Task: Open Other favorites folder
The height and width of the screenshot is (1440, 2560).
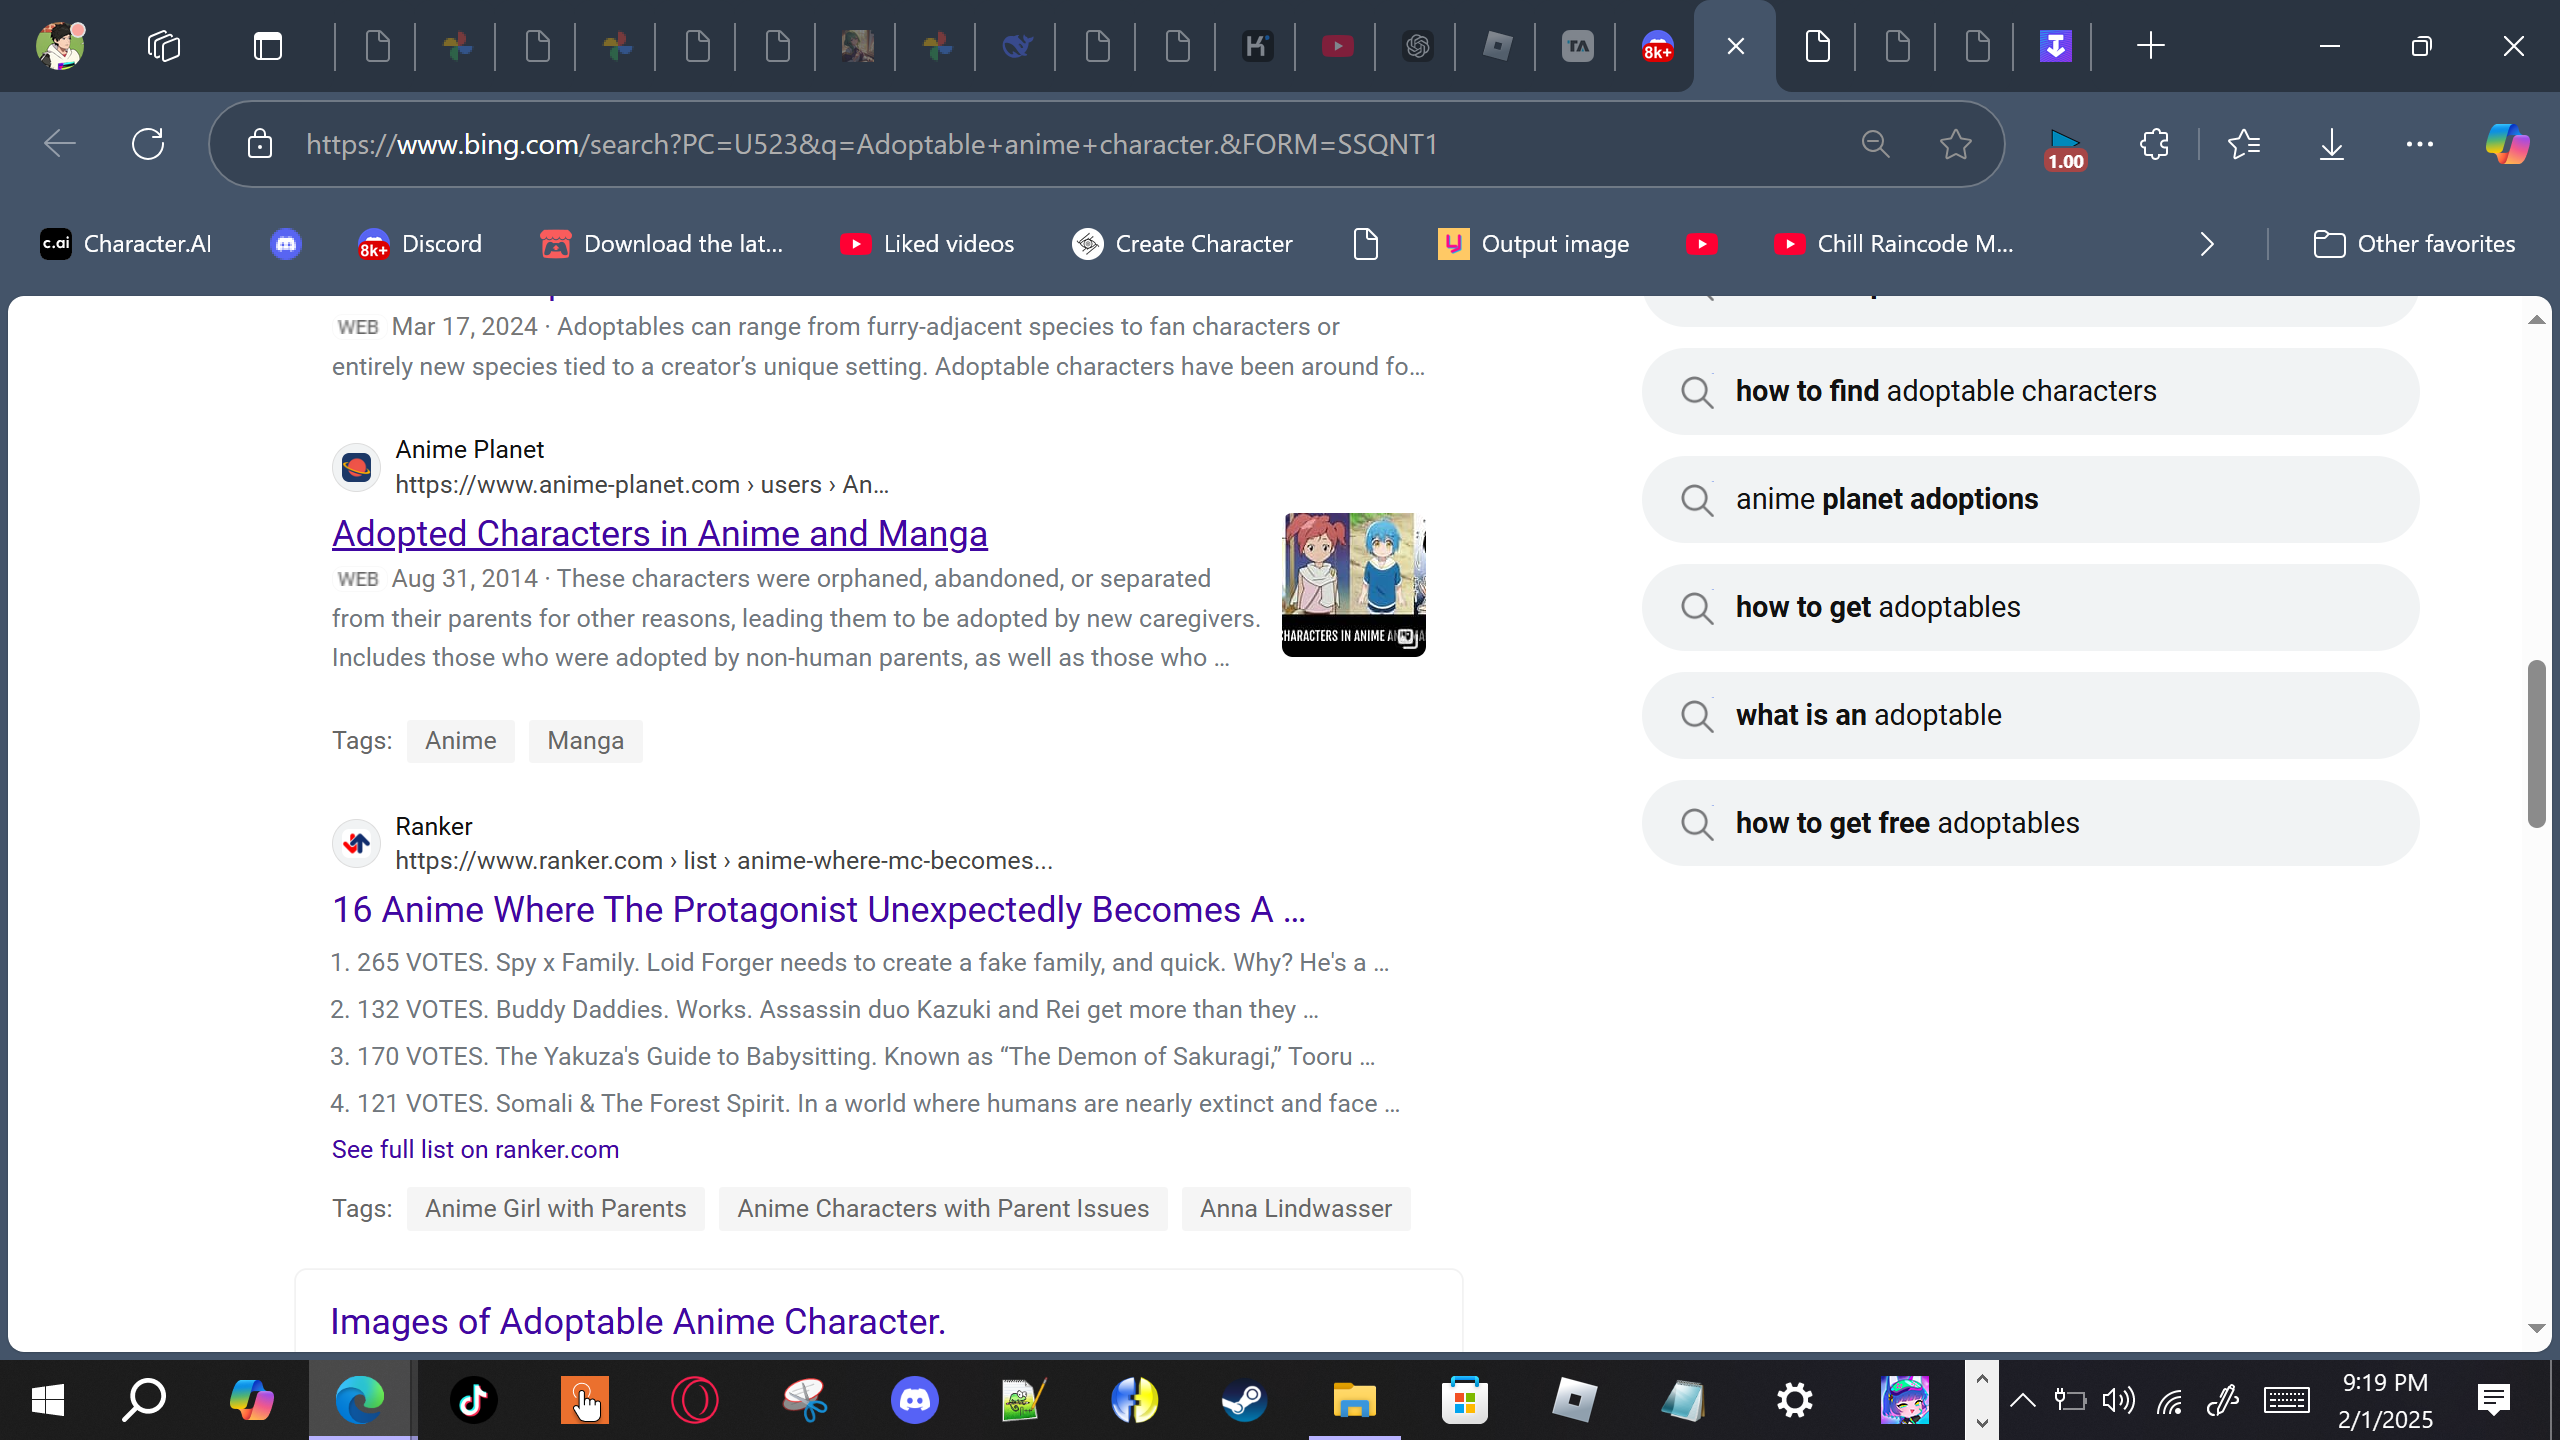Action: point(2414,244)
